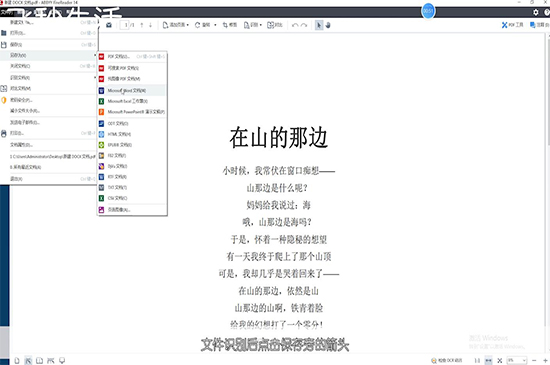The width and height of the screenshot is (550, 365).
Task: Click the highlighted second view icon in status bar
Action: 28,360
